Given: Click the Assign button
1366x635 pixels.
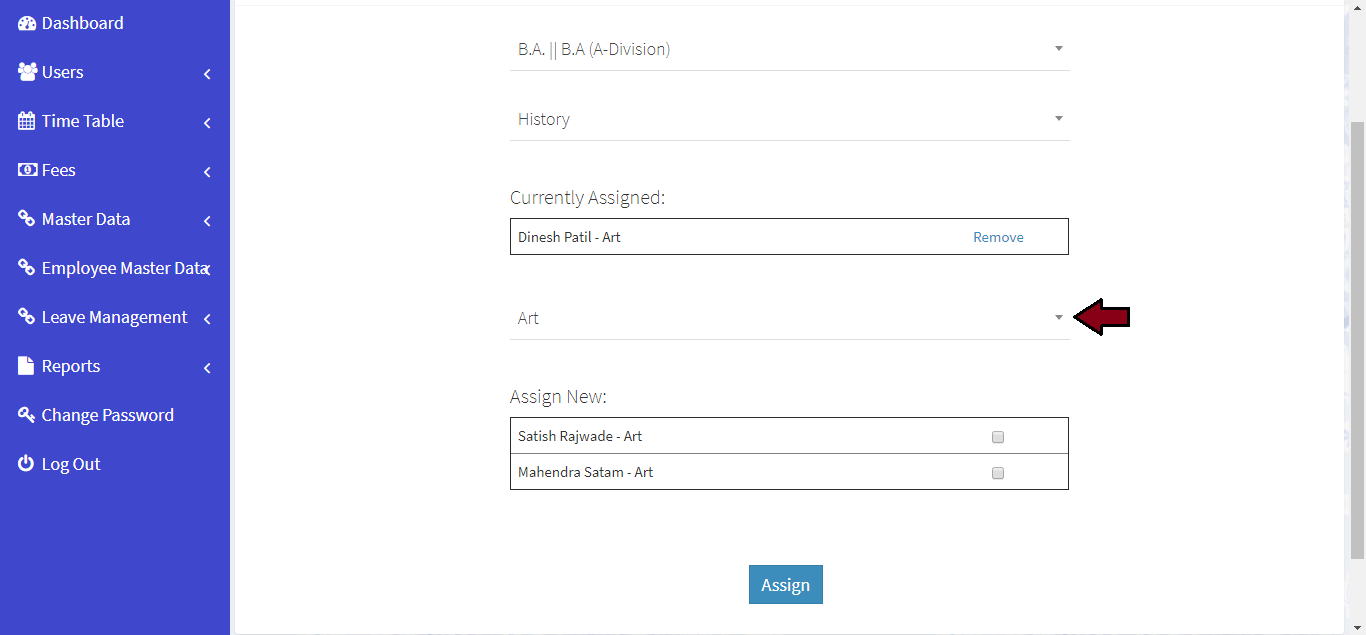Looking at the screenshot, I should click(x=785, y=585).
